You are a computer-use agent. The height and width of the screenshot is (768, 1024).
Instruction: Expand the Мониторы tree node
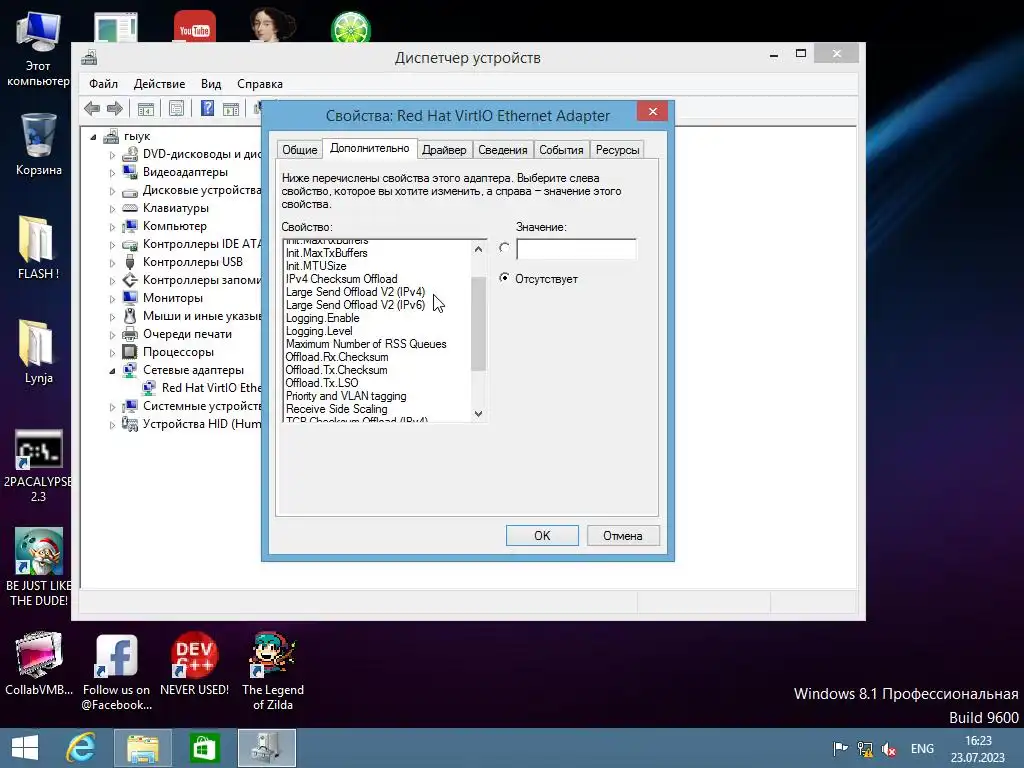pos(112,299)
